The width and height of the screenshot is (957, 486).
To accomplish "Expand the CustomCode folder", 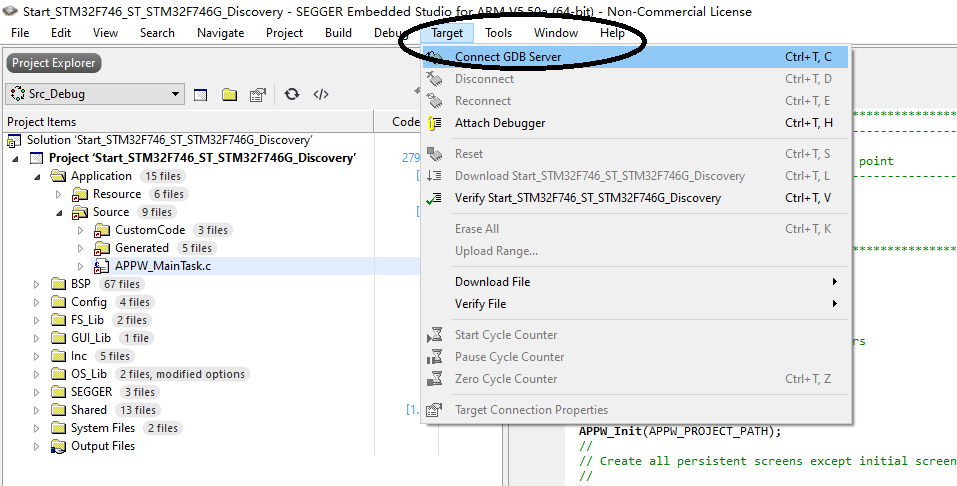I will pyautogui.click(x=81, y=230).
